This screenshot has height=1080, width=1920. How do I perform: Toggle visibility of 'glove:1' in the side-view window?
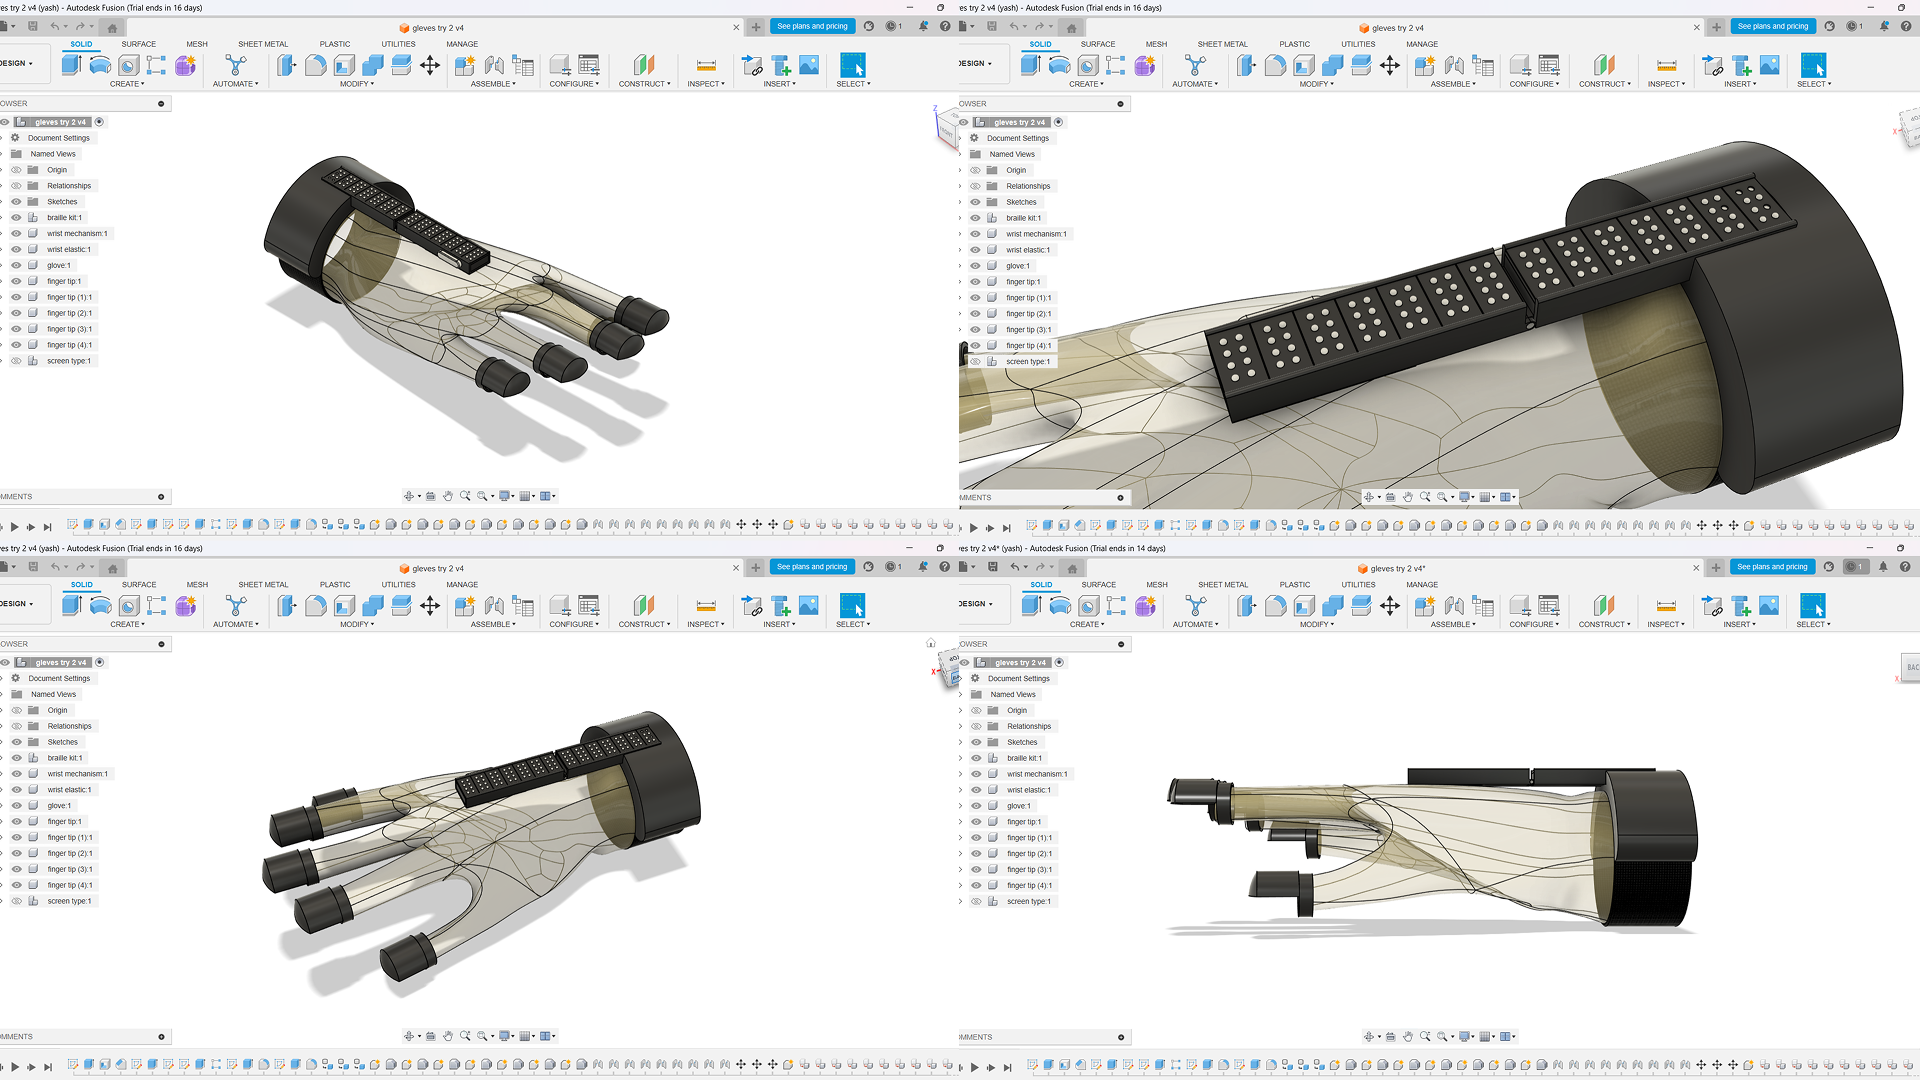[976, 806]
